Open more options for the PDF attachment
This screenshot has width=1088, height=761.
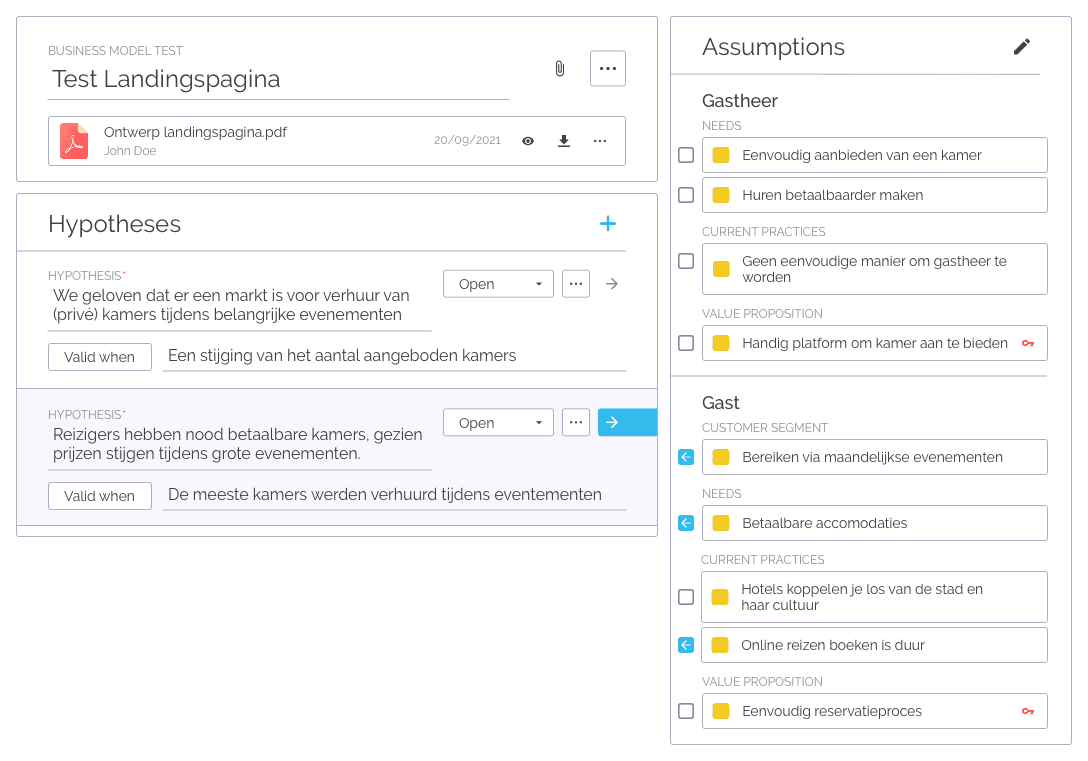tap(600, 141)
